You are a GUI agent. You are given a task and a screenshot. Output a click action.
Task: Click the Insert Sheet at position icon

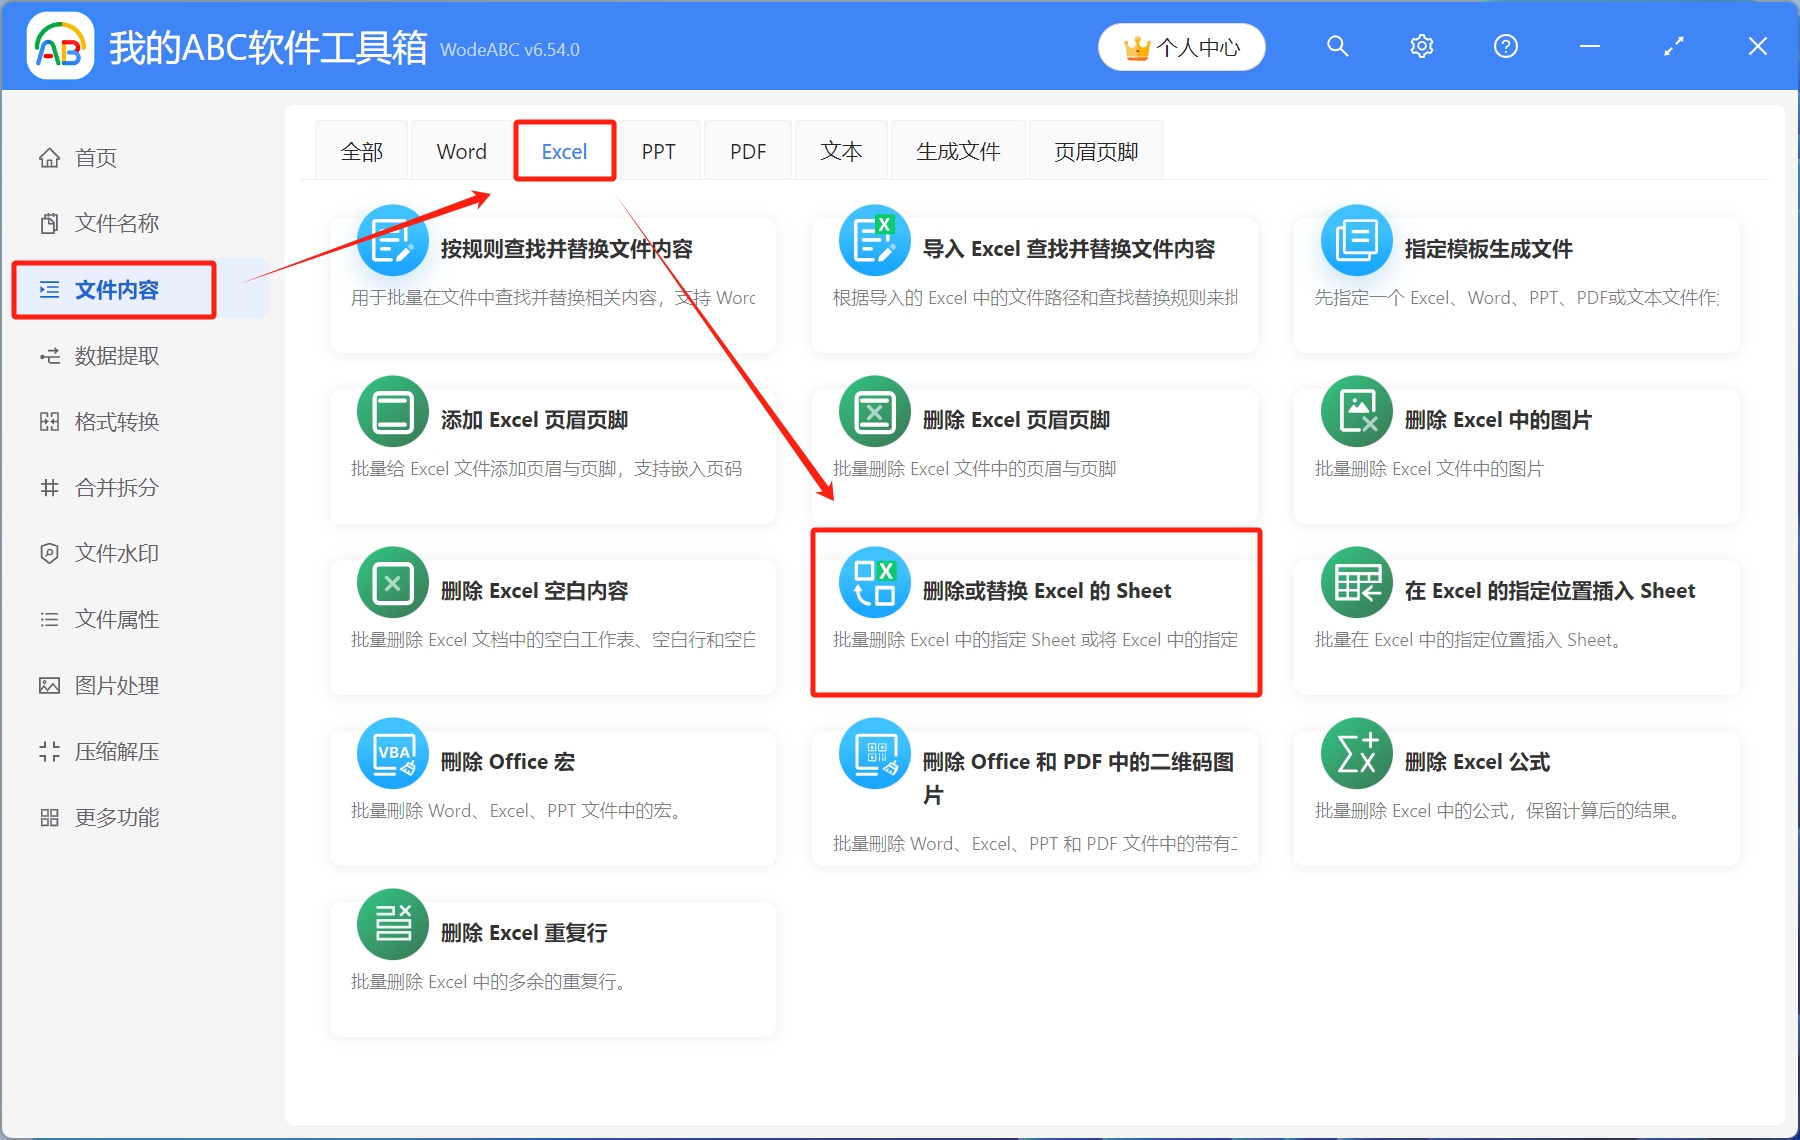[1356, 583]
